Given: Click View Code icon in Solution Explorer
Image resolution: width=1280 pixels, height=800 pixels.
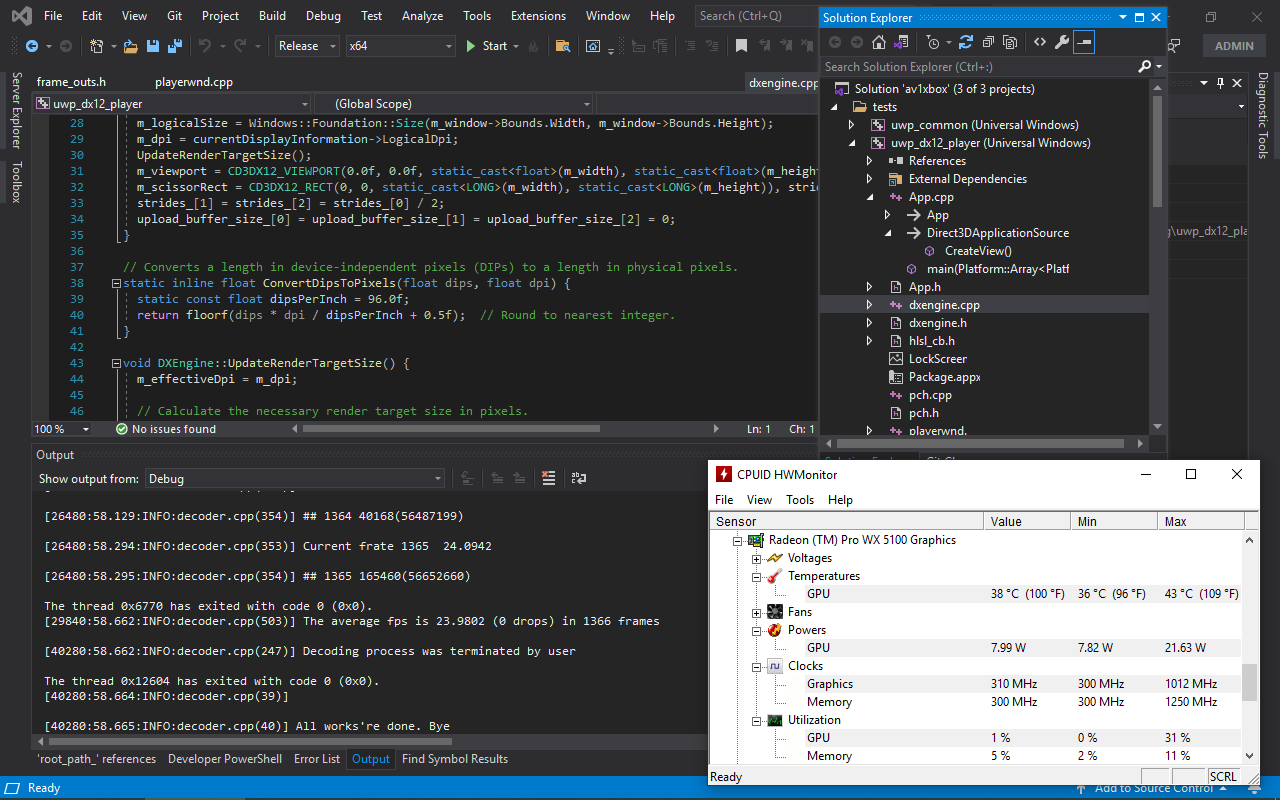Looking at the screenshot, I should click(x=1040, y=42).
